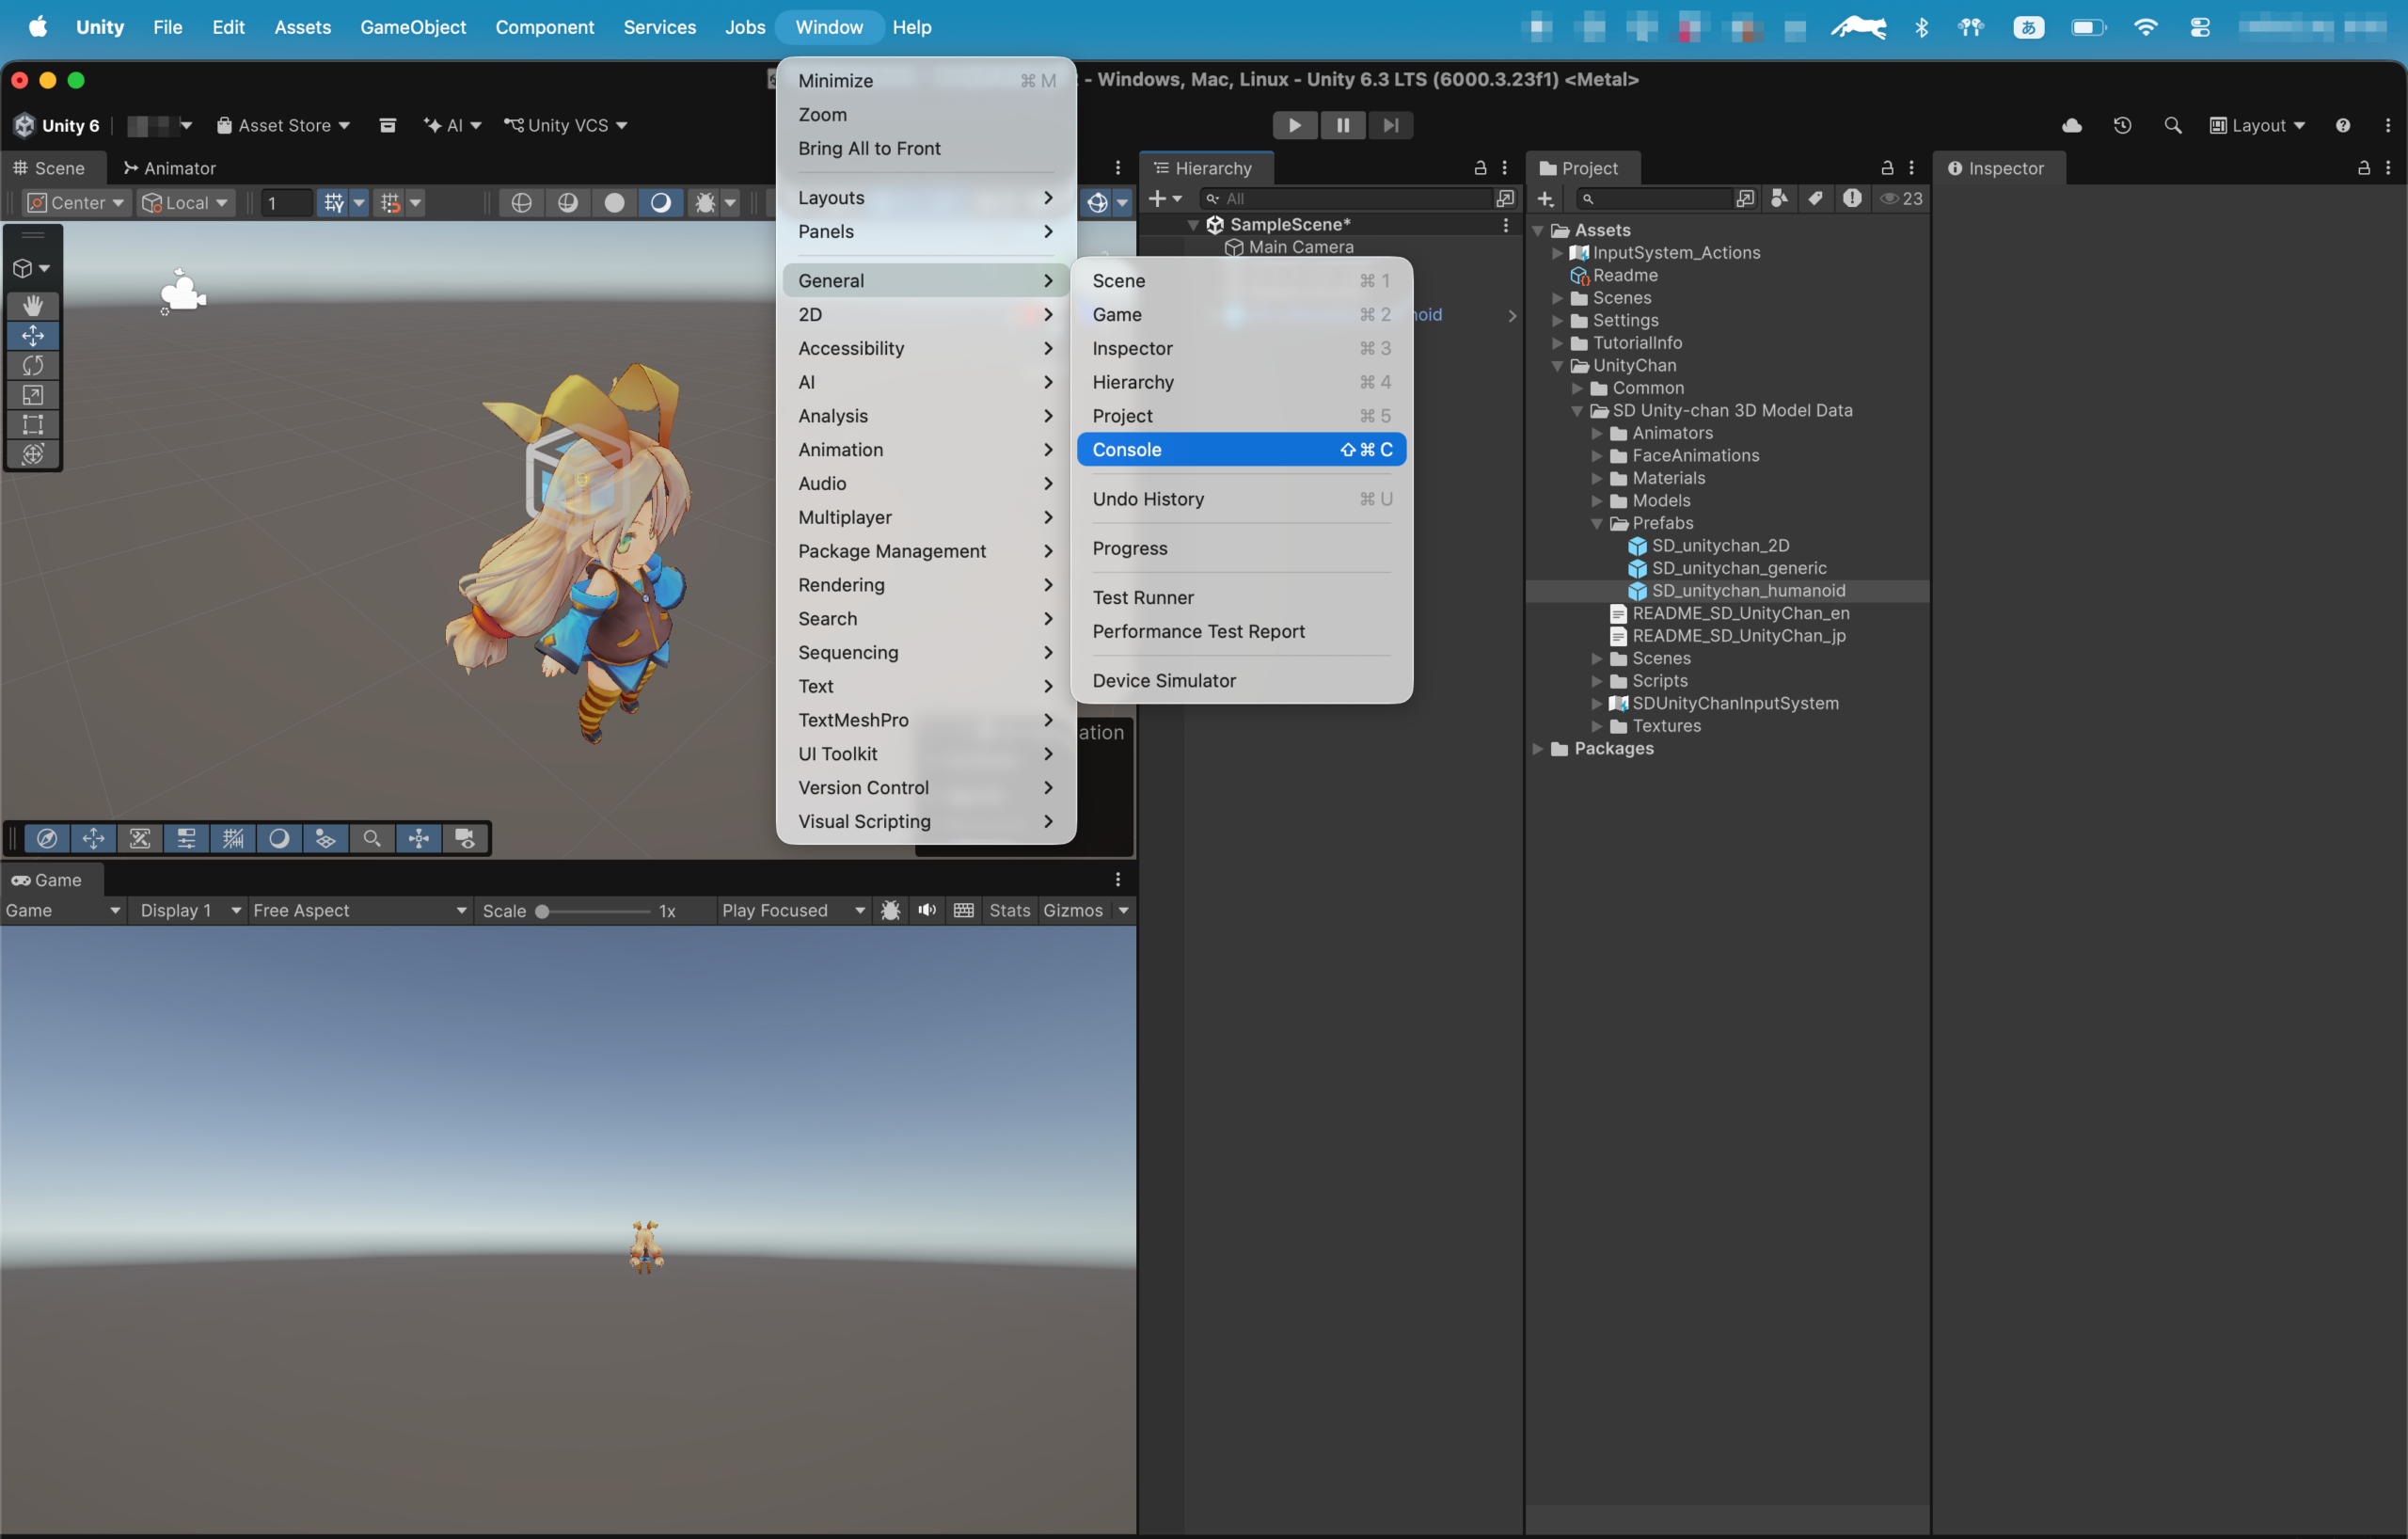The height and width of the screenshot is (1539, 2408).
Task: Open the Layout dropdown
Action: pyautogui.click(x=2256, y=125)
